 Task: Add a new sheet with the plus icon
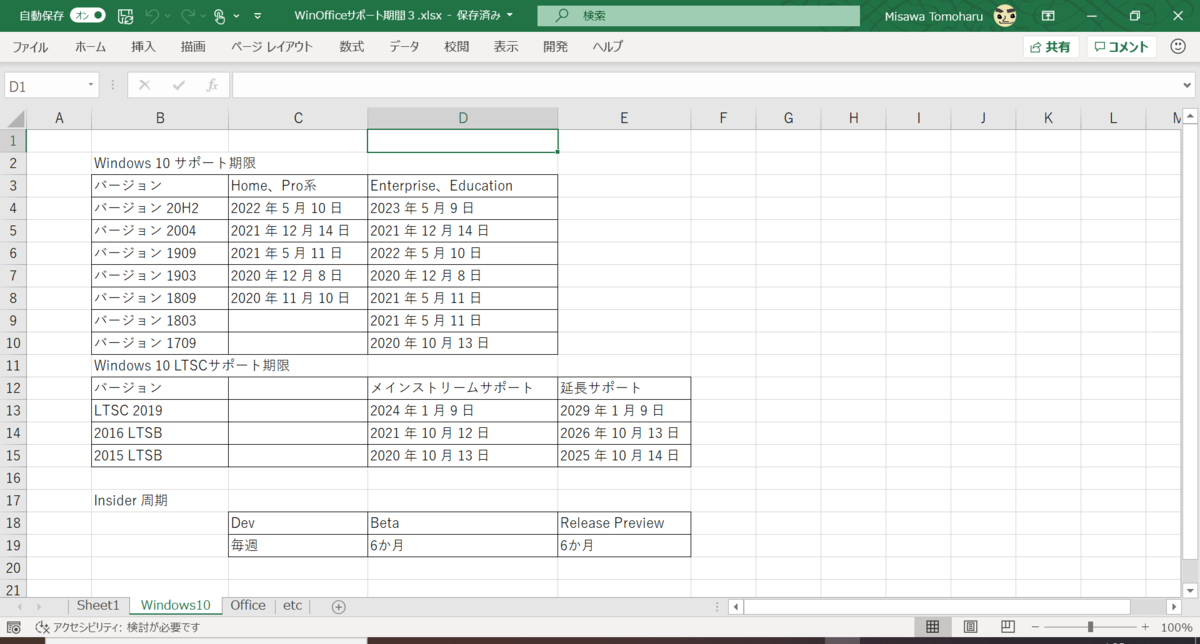pos(338,606)
